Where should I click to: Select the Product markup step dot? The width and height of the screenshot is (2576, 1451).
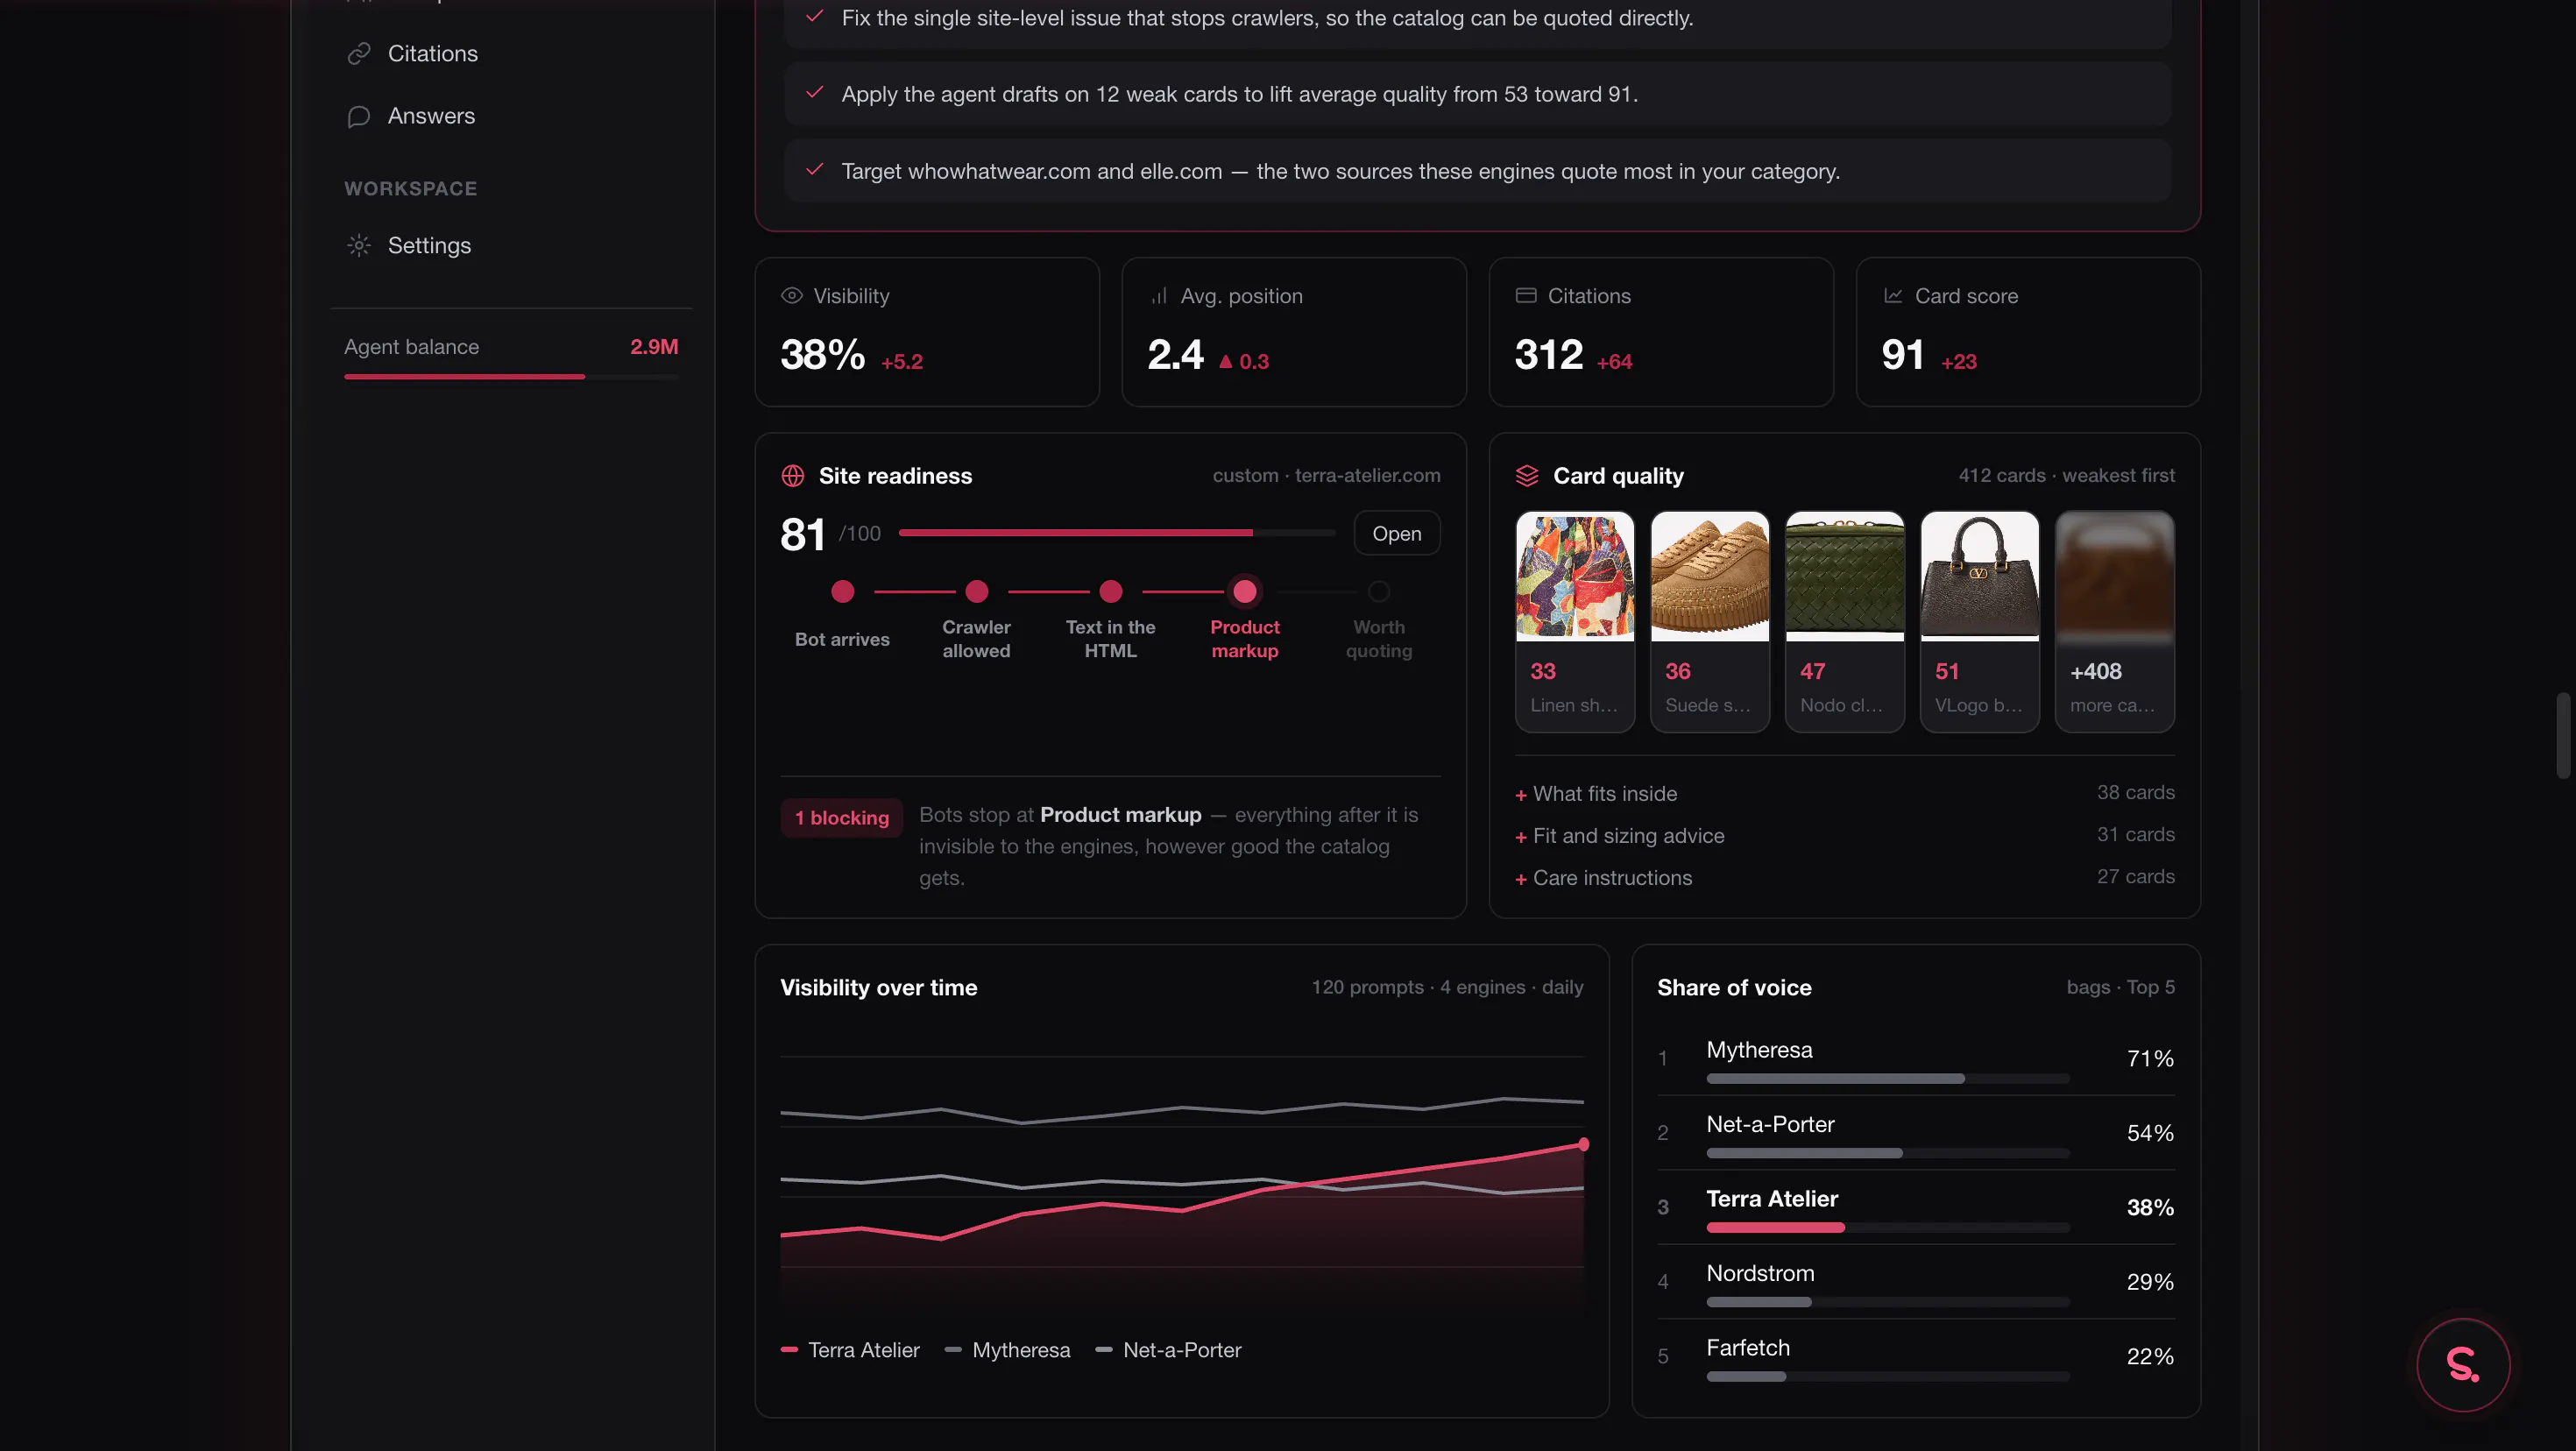[1245, 592]
